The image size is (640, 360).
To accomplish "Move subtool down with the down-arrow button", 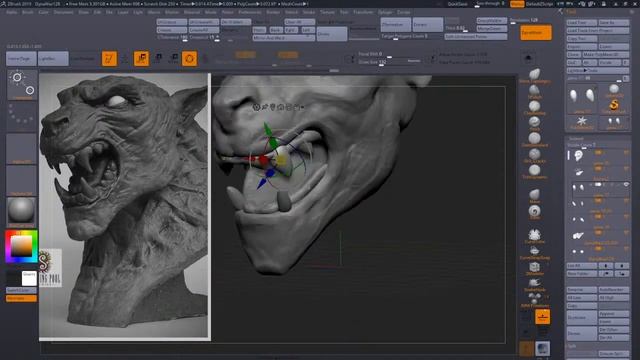I will click(622, 266).
